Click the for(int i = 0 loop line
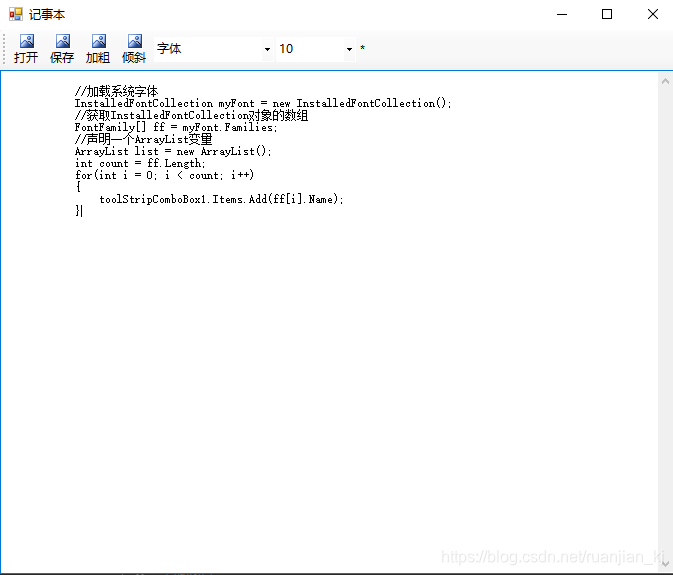The image size is (673, 575). [164, 175]
